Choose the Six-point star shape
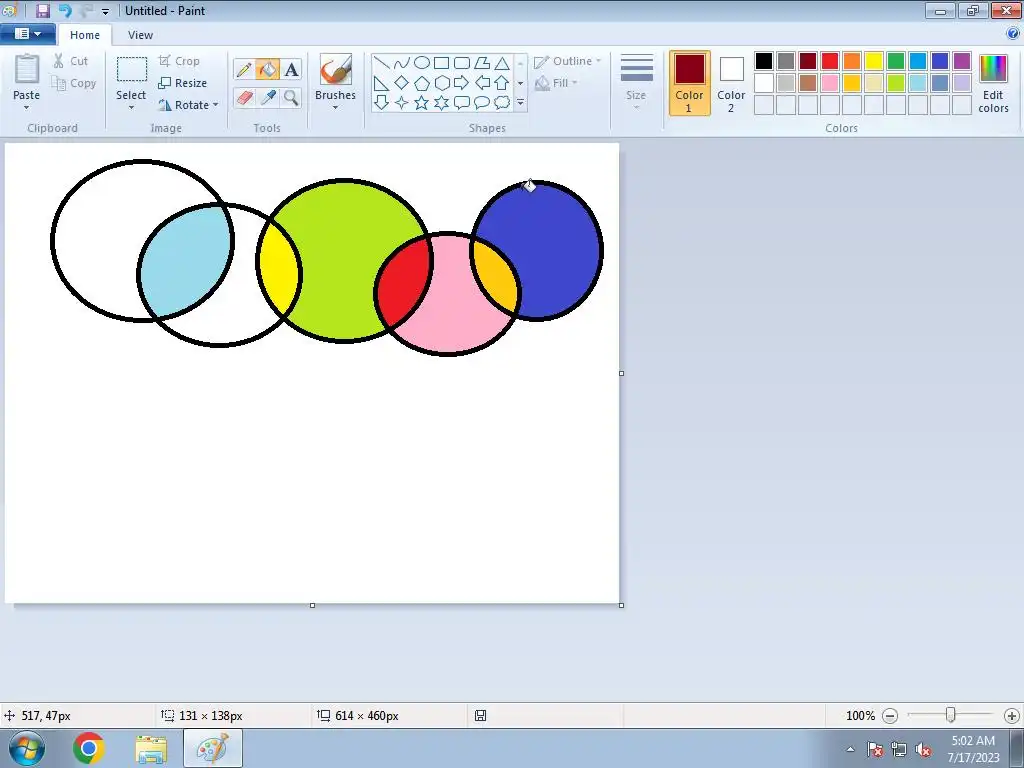1024x768 pixels. coord(441,103)
